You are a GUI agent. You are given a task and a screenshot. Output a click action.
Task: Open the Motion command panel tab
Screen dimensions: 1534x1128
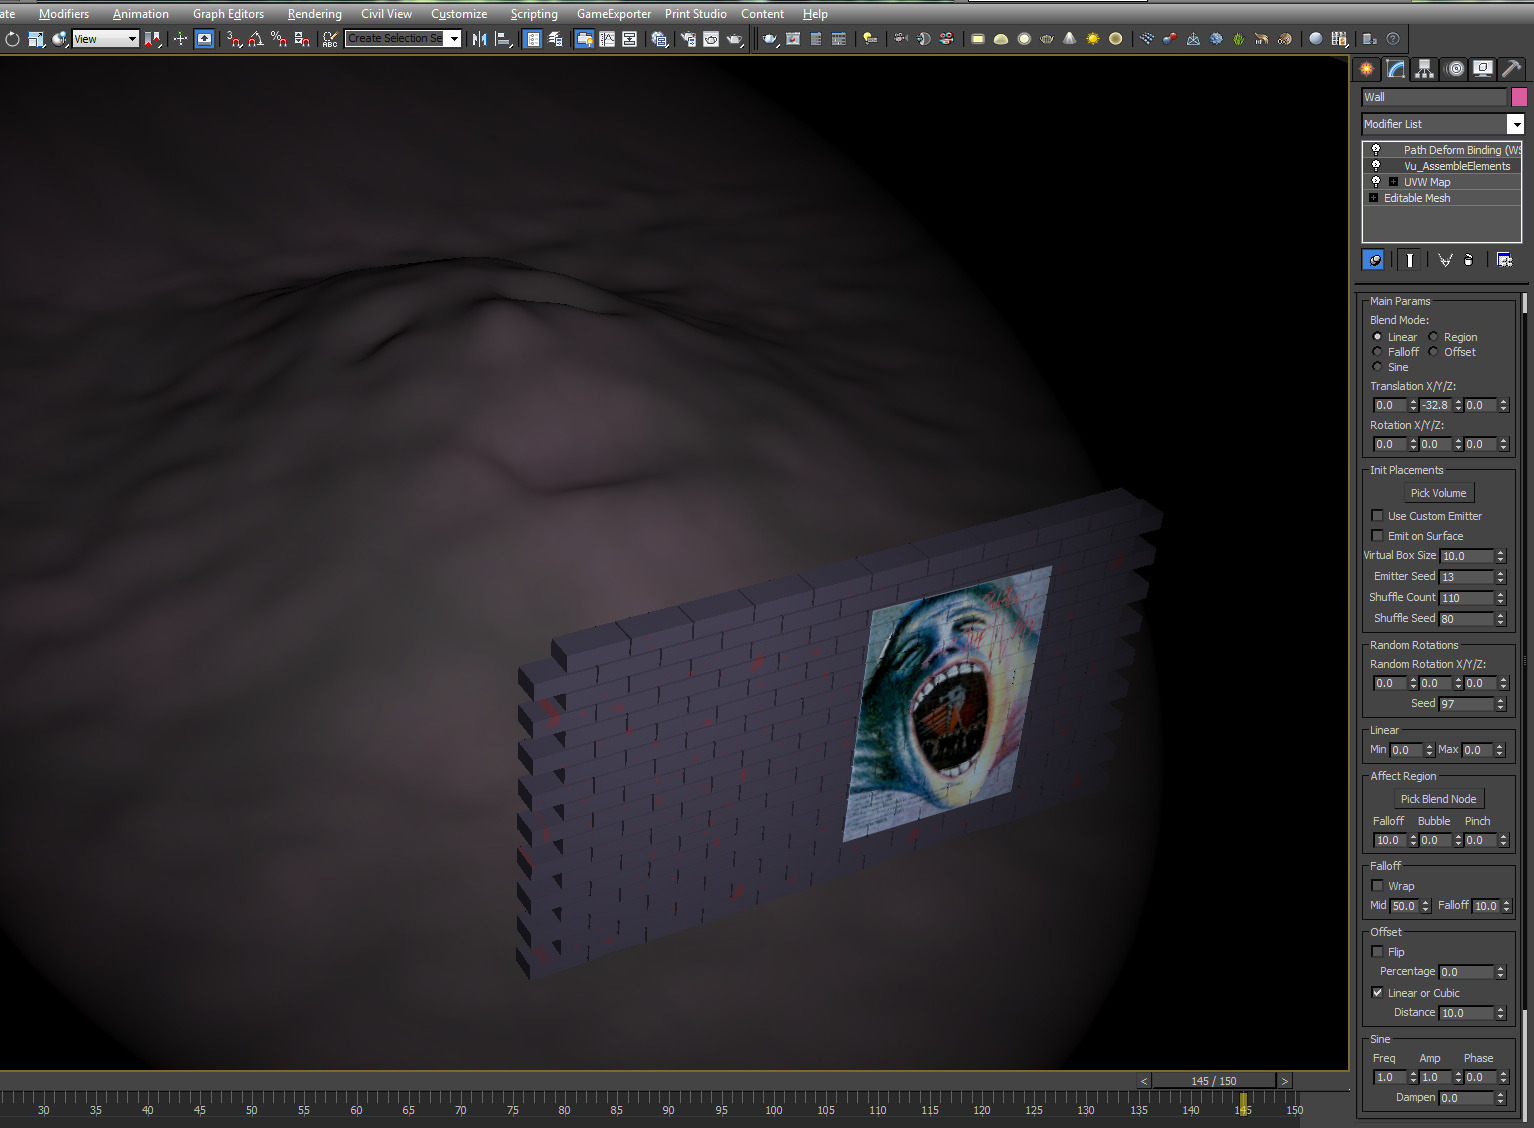1455,69
